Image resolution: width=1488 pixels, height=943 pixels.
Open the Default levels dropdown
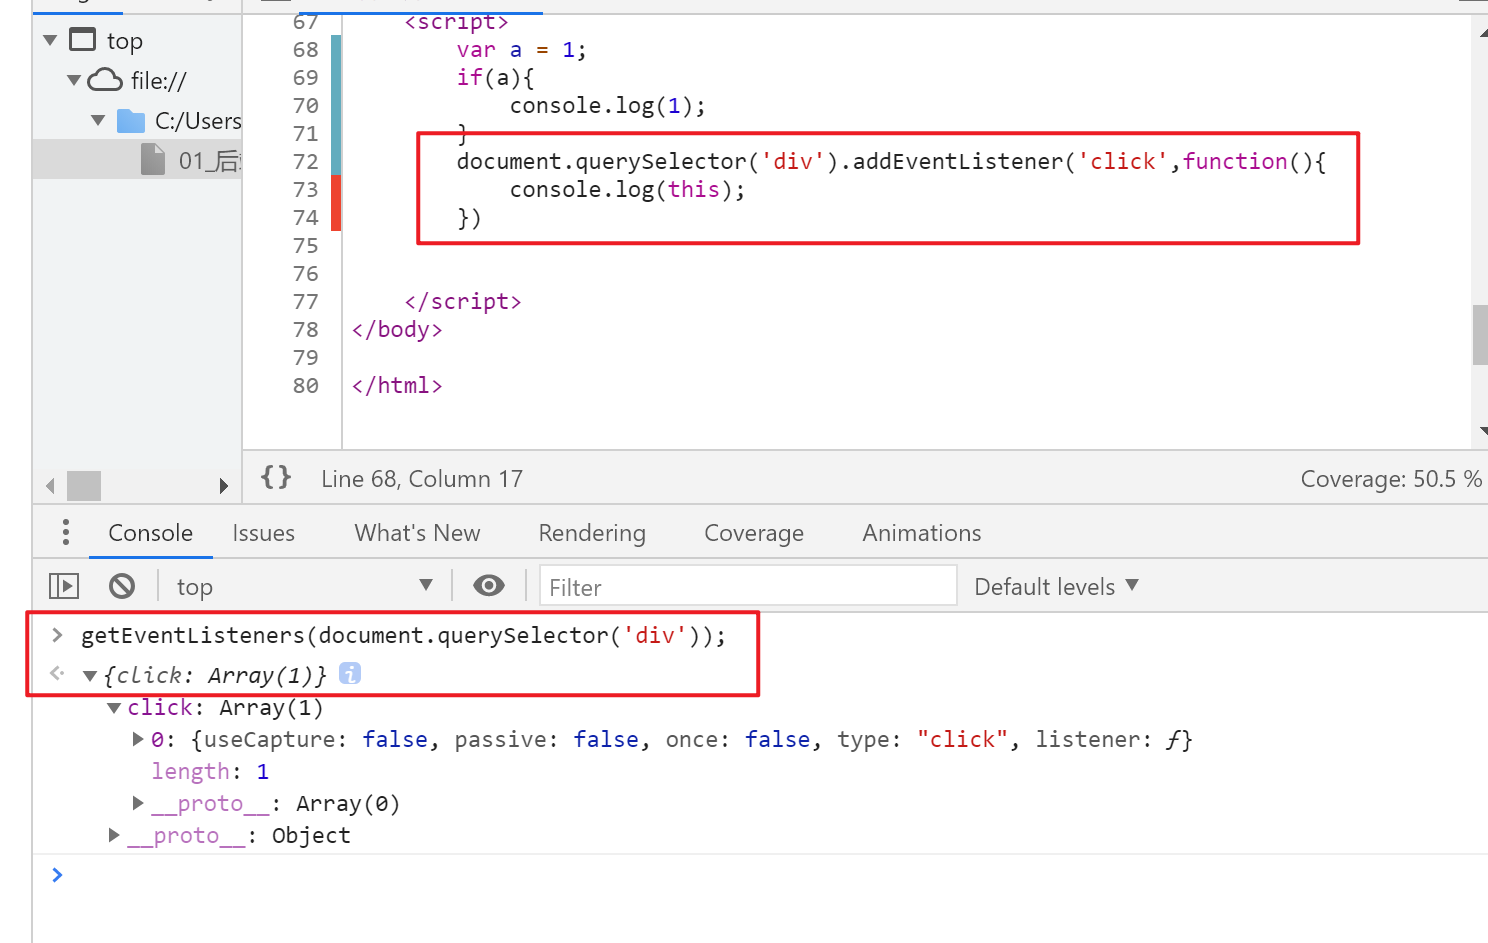click(x=1057, y=586)
